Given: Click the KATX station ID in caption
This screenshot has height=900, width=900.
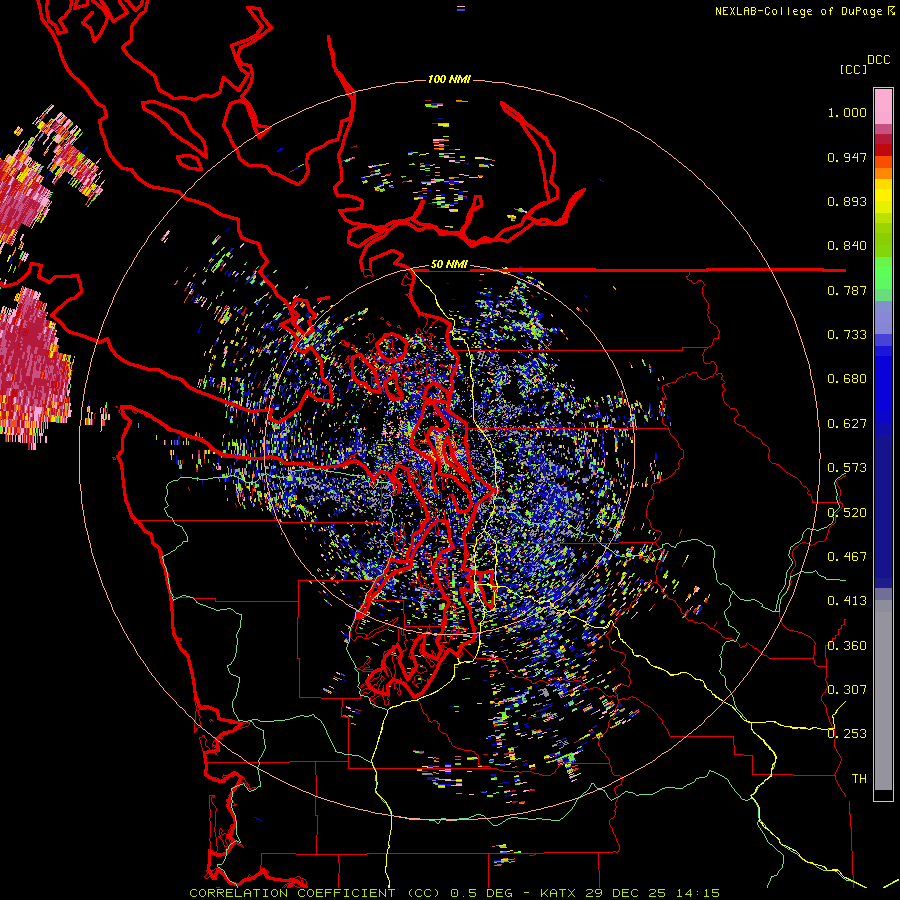Looking at the screenshot, I should 559,893.
